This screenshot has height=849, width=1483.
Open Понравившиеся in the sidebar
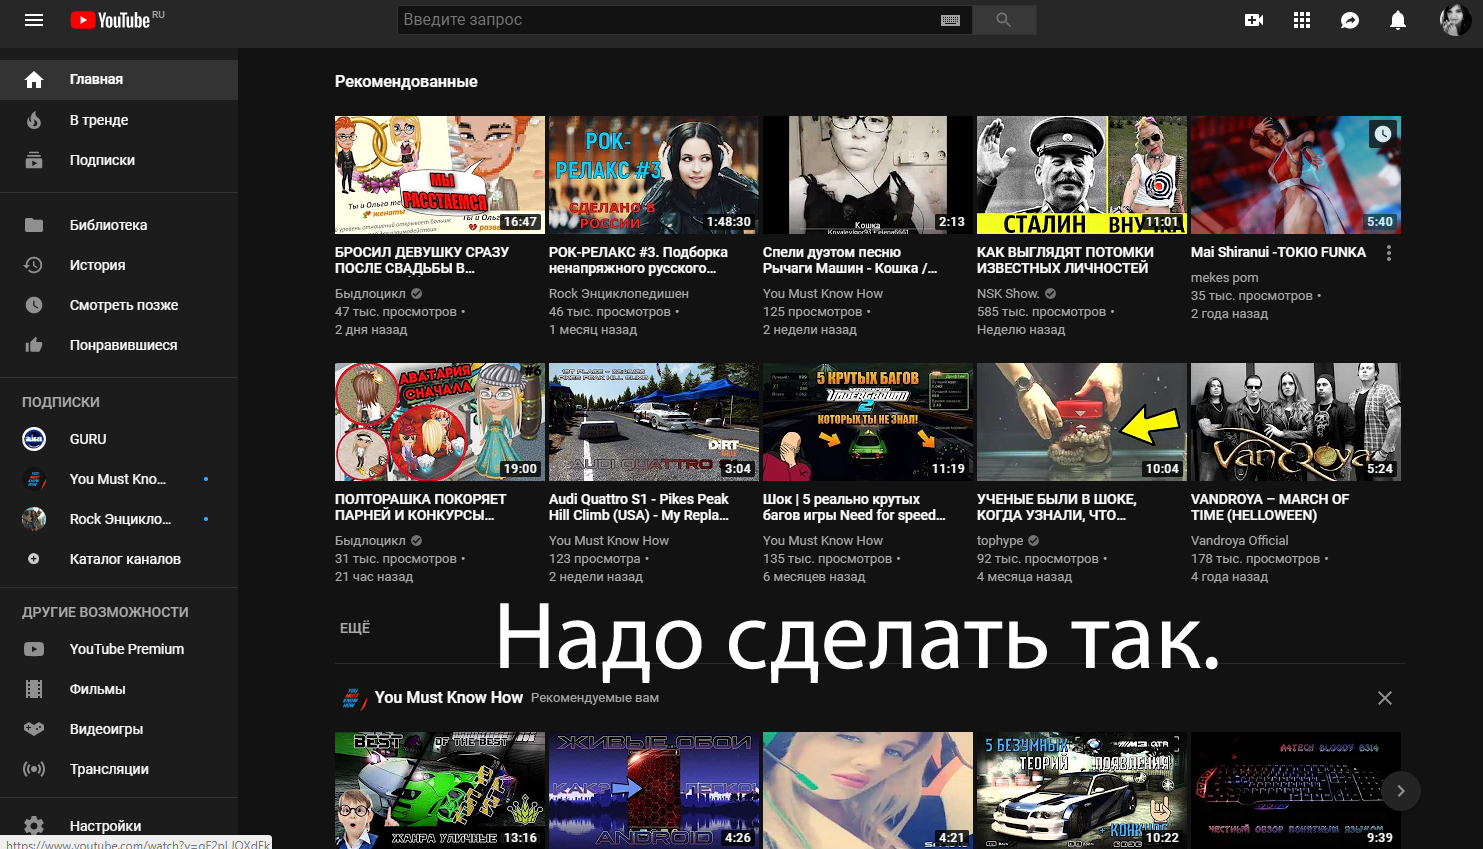pyautogui.click(x=119, y=345)
